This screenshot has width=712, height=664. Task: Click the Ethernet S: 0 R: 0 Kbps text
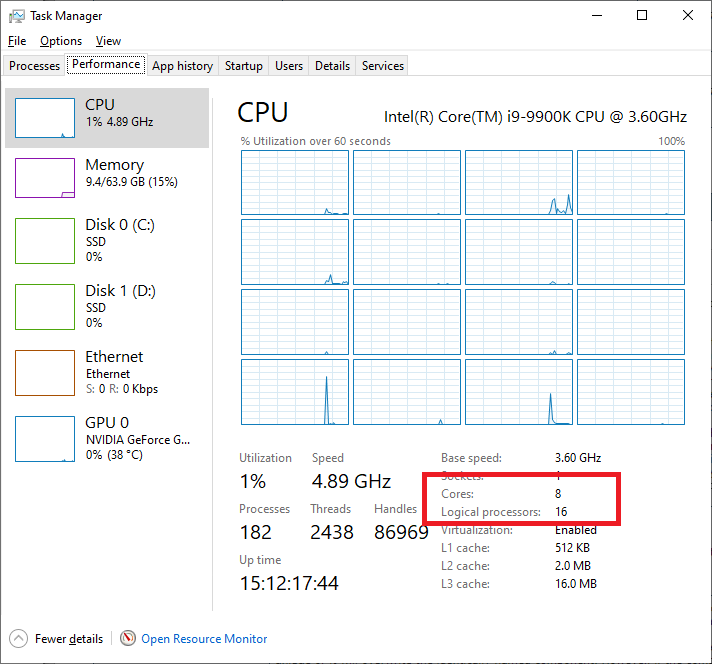(122, 389)
